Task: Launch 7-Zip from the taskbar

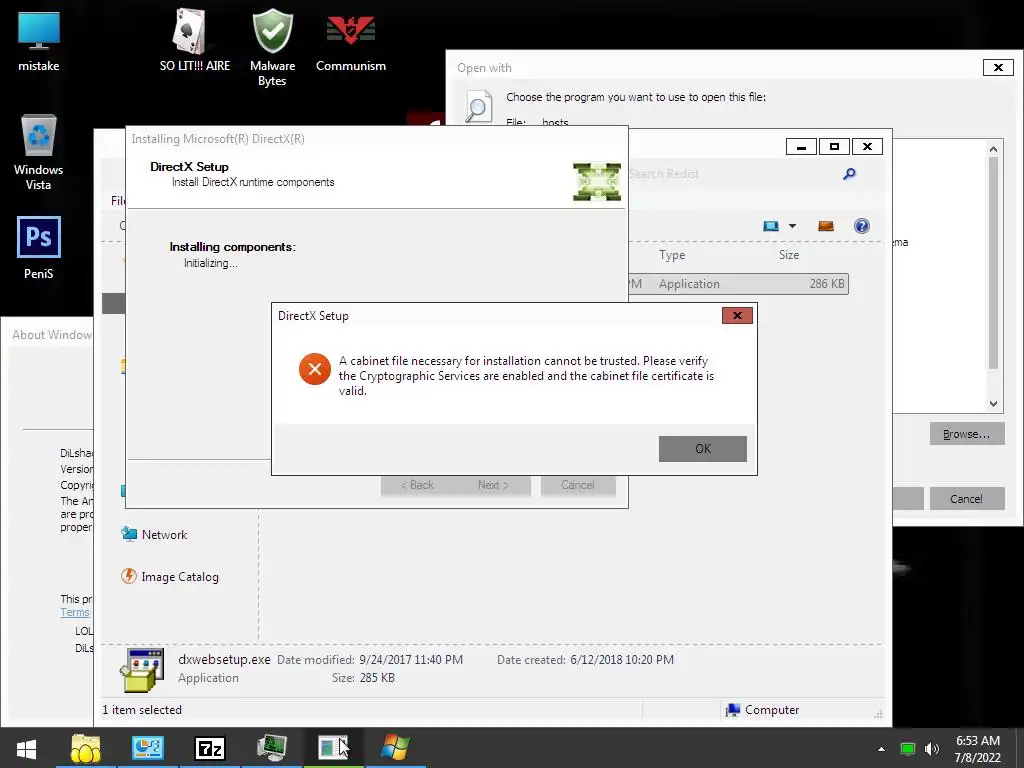Action: (210, 748)
